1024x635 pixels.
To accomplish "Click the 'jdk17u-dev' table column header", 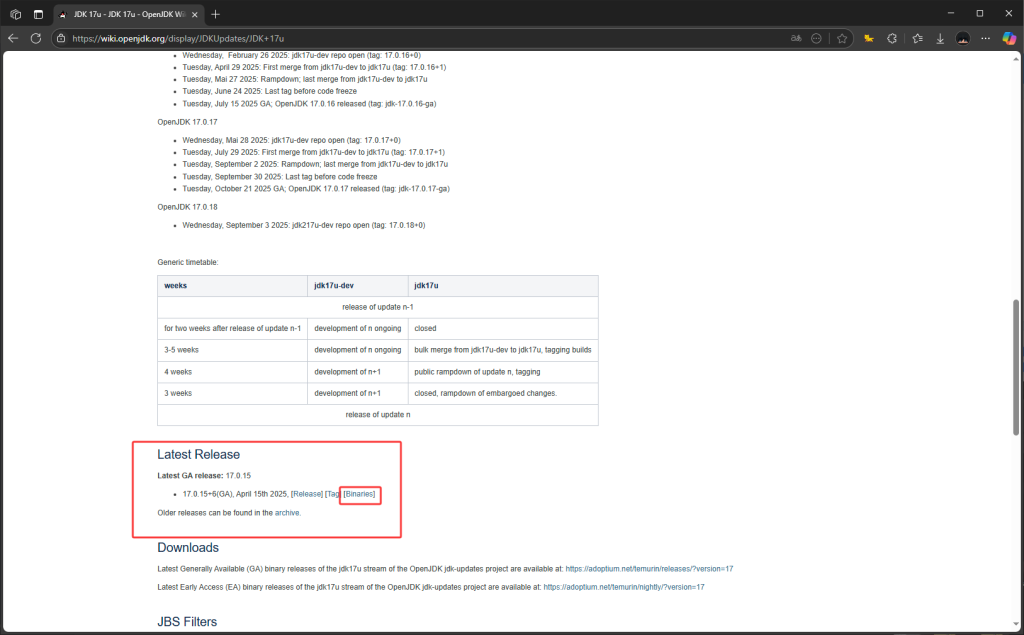I will point(358,286).
